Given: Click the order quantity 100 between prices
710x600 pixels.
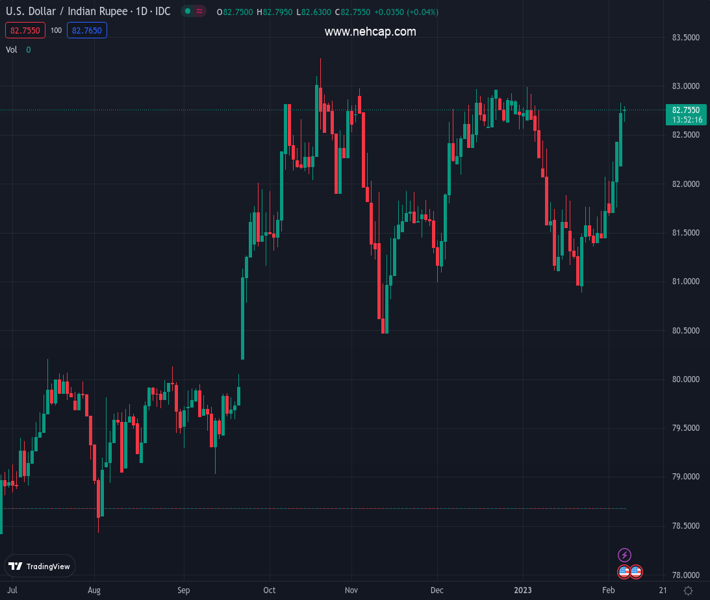Looking at the screenshot, I should tap(56, 31).
